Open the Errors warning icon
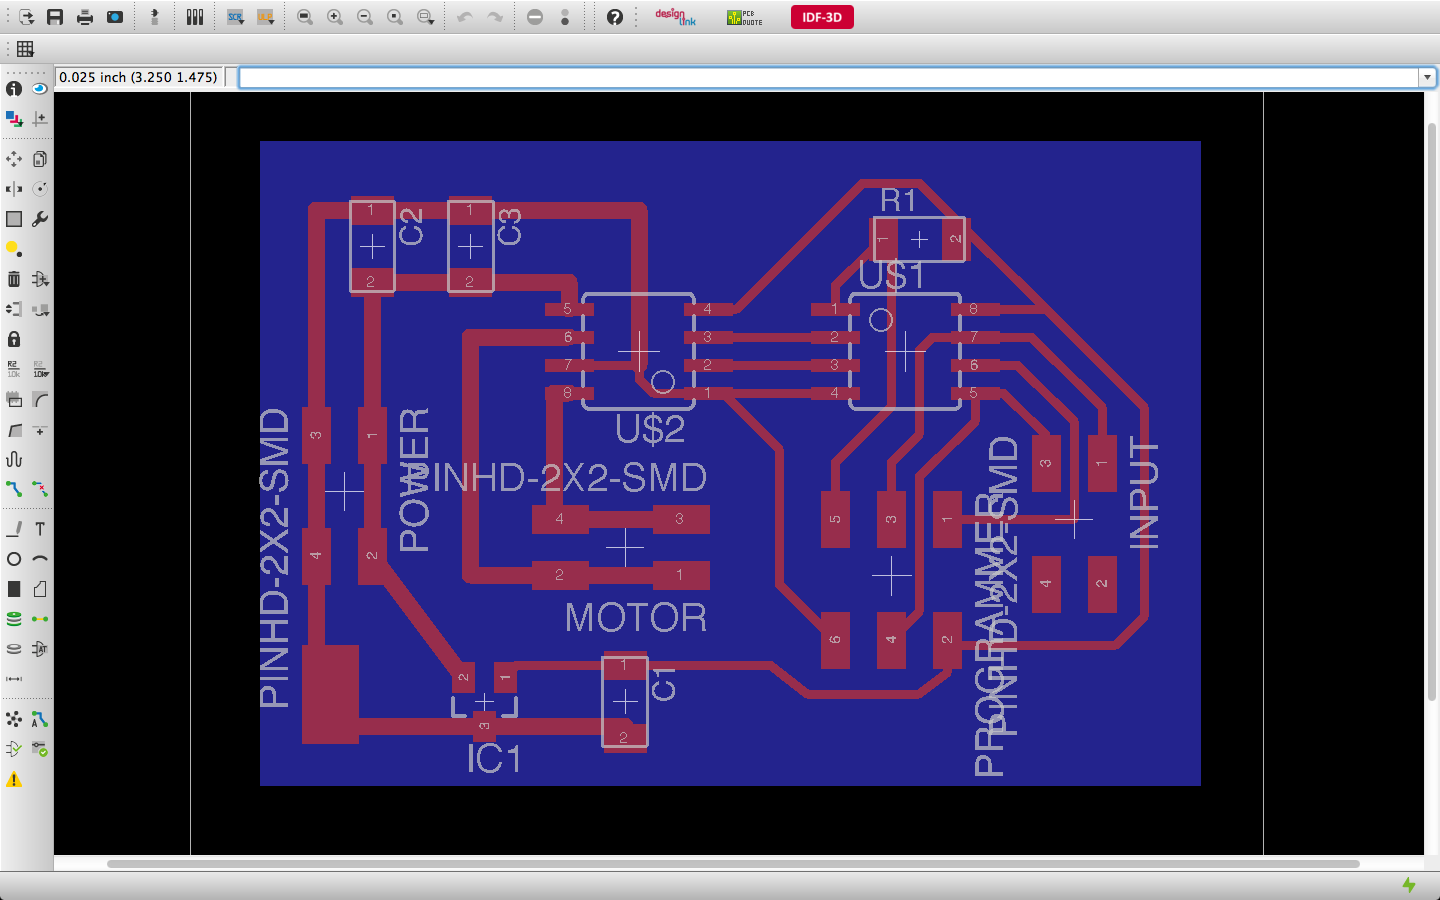The width and height of the screenshot is (1440, 900). [14, 779]
